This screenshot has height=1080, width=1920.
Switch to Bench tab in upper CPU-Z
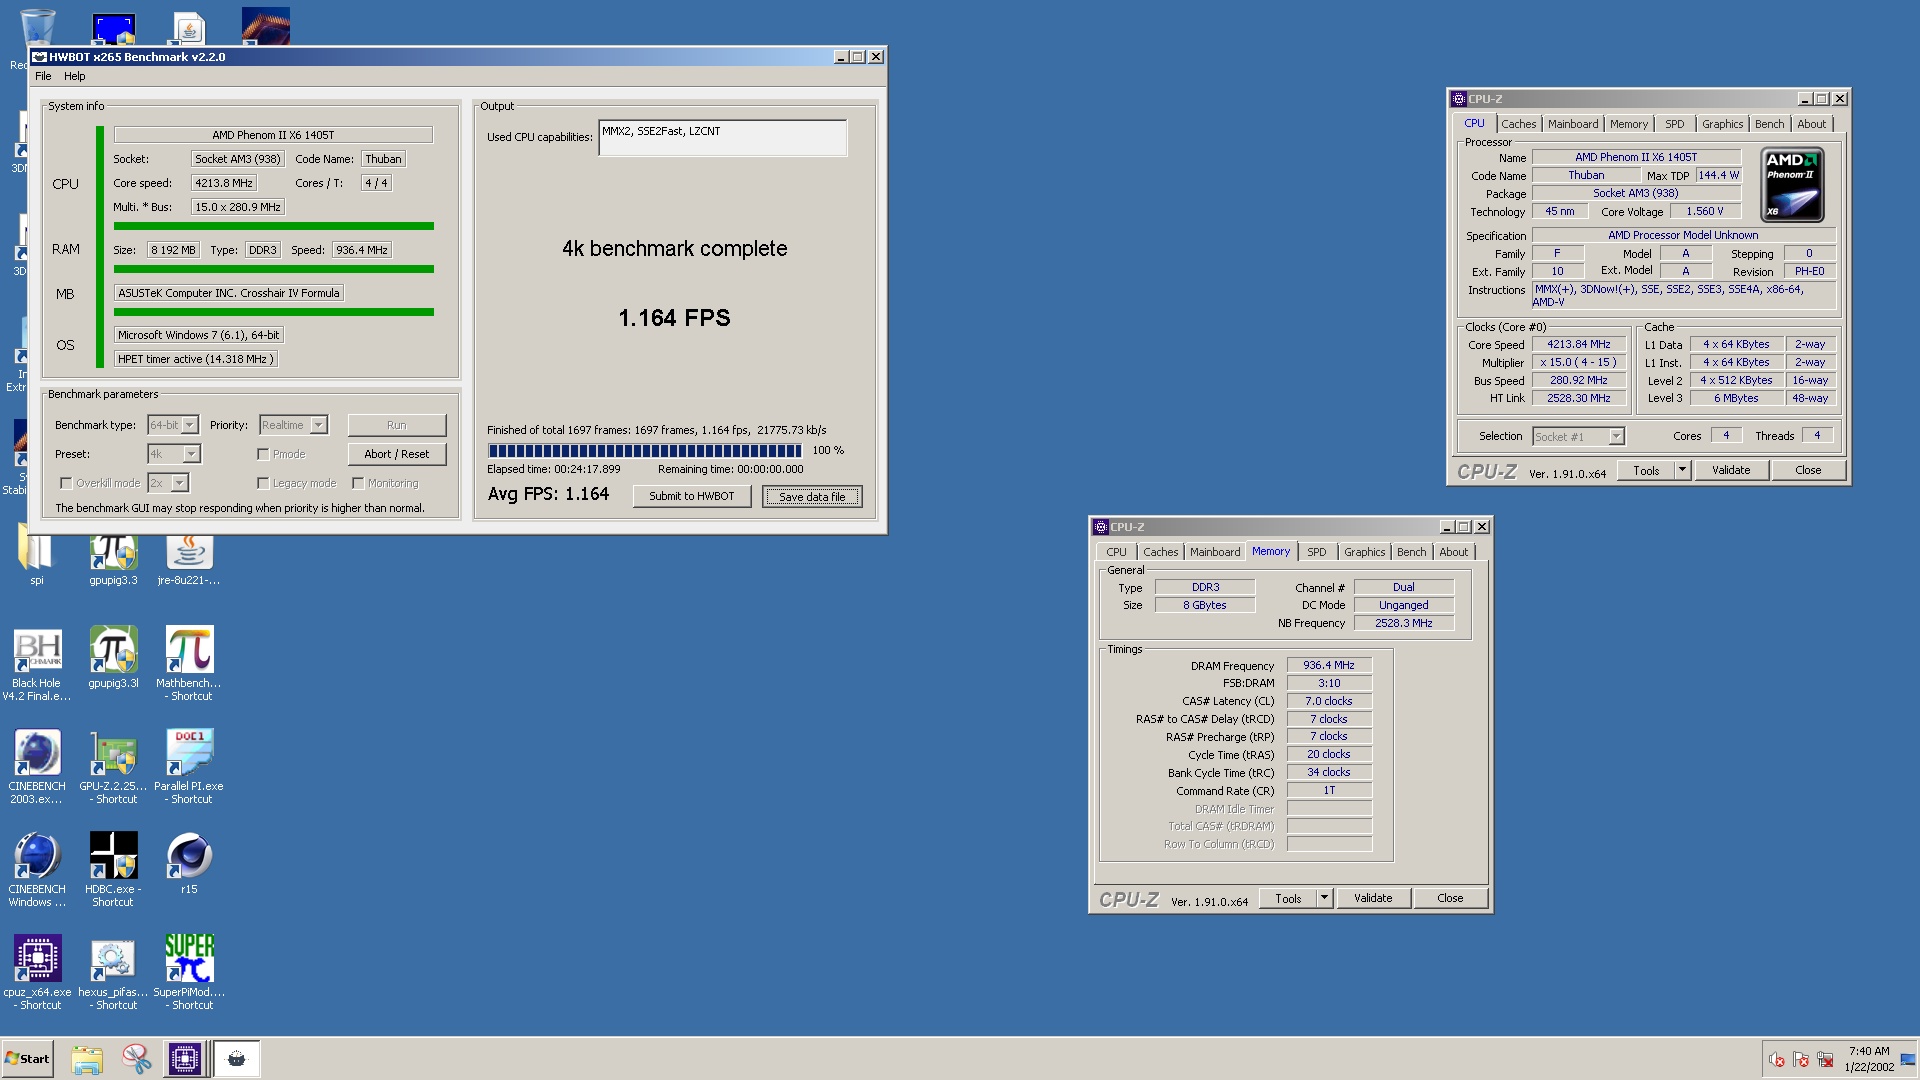point(1769,124)
